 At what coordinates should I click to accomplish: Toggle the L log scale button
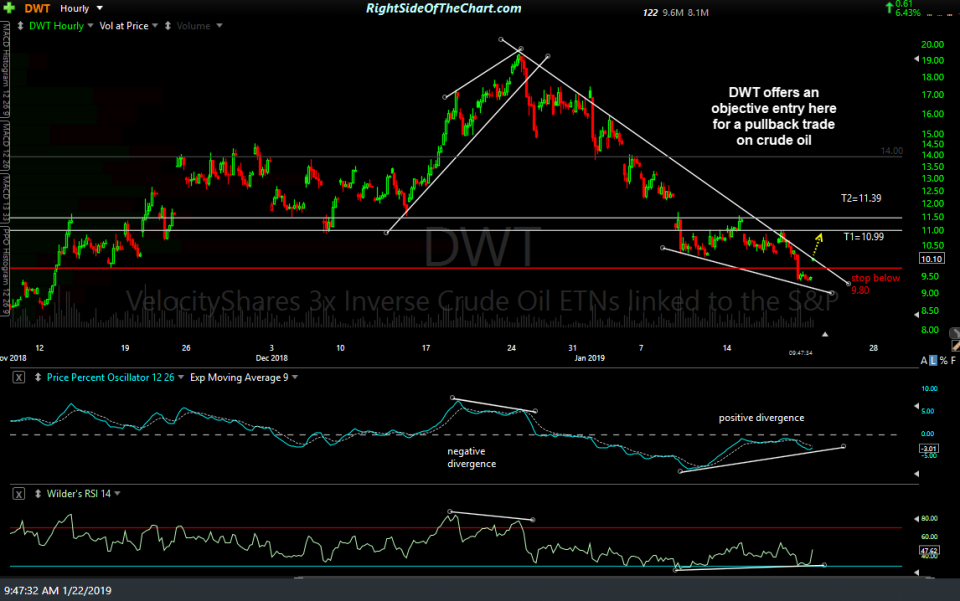pyautogui.click(x=932, y=359)
